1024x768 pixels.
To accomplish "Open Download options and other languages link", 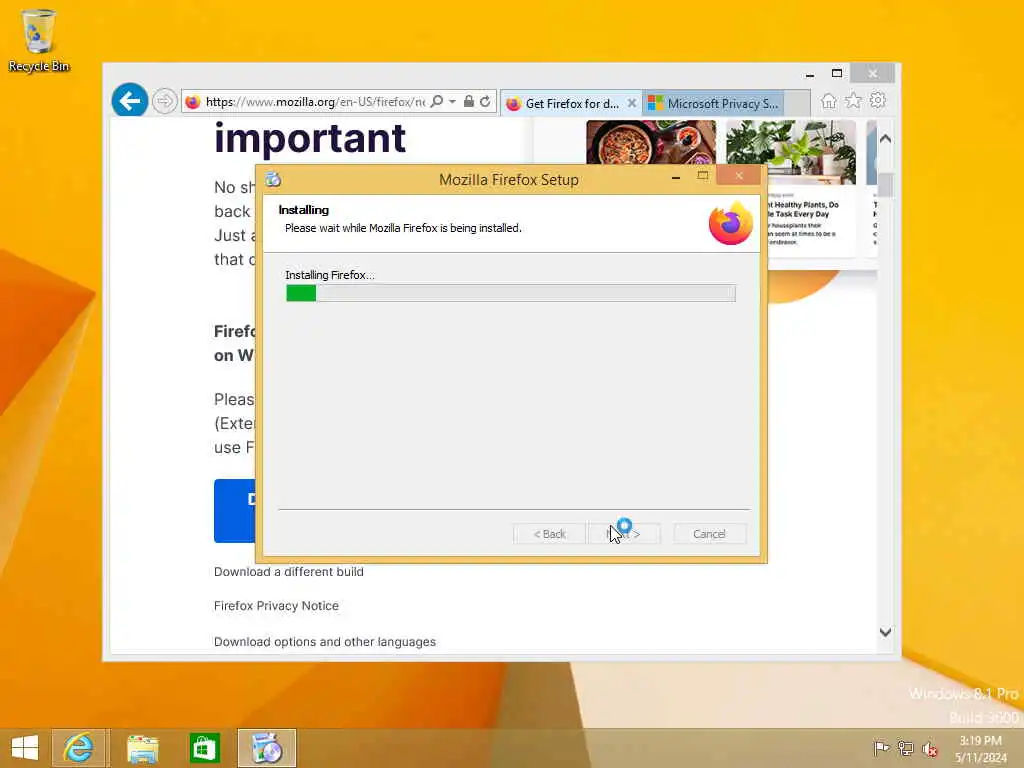I will coord(325,641).
